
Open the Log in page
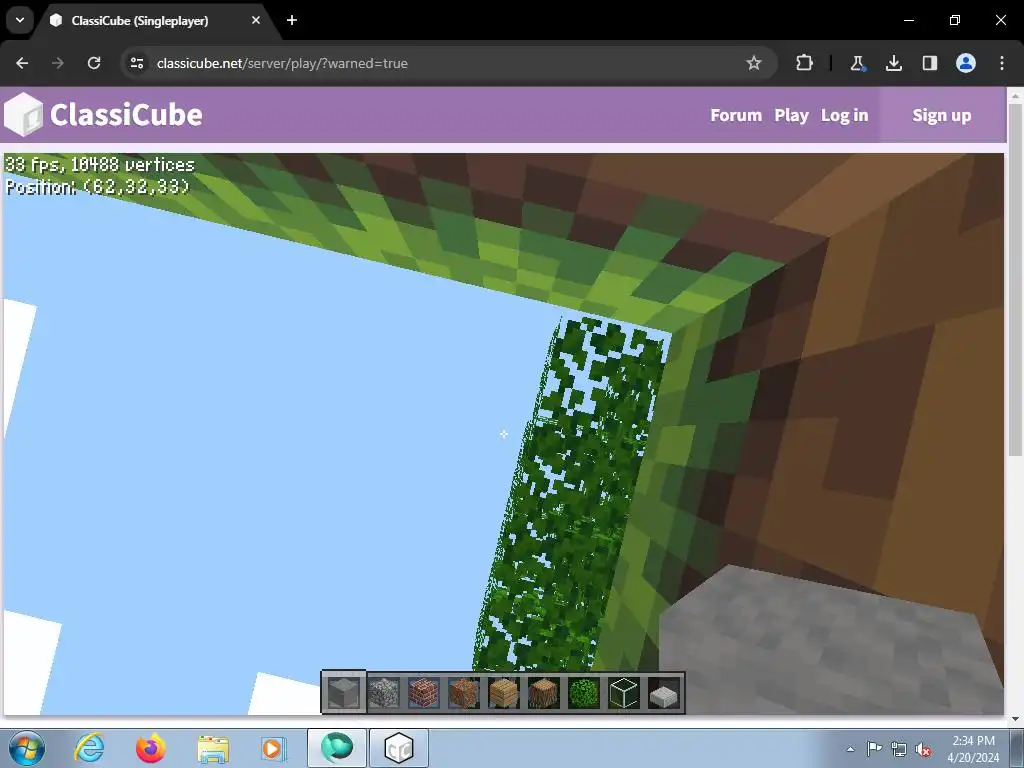(x=844, y=115)
